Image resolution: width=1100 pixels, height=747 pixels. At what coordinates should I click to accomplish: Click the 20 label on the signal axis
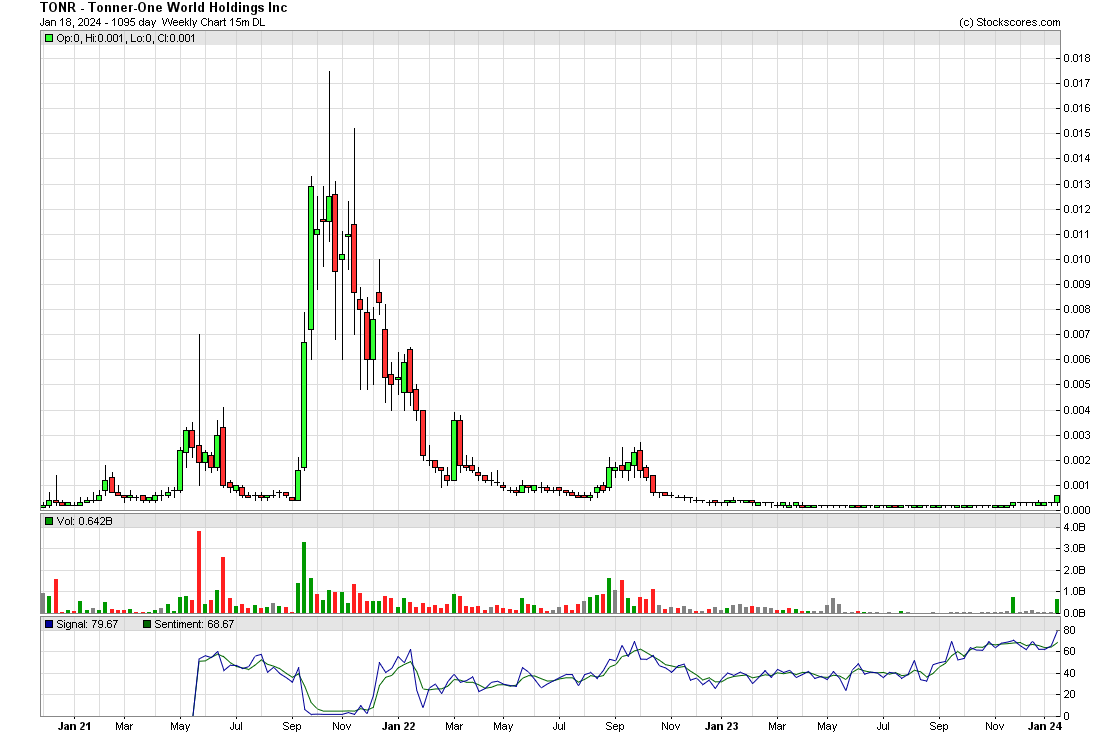point(1070,694)
